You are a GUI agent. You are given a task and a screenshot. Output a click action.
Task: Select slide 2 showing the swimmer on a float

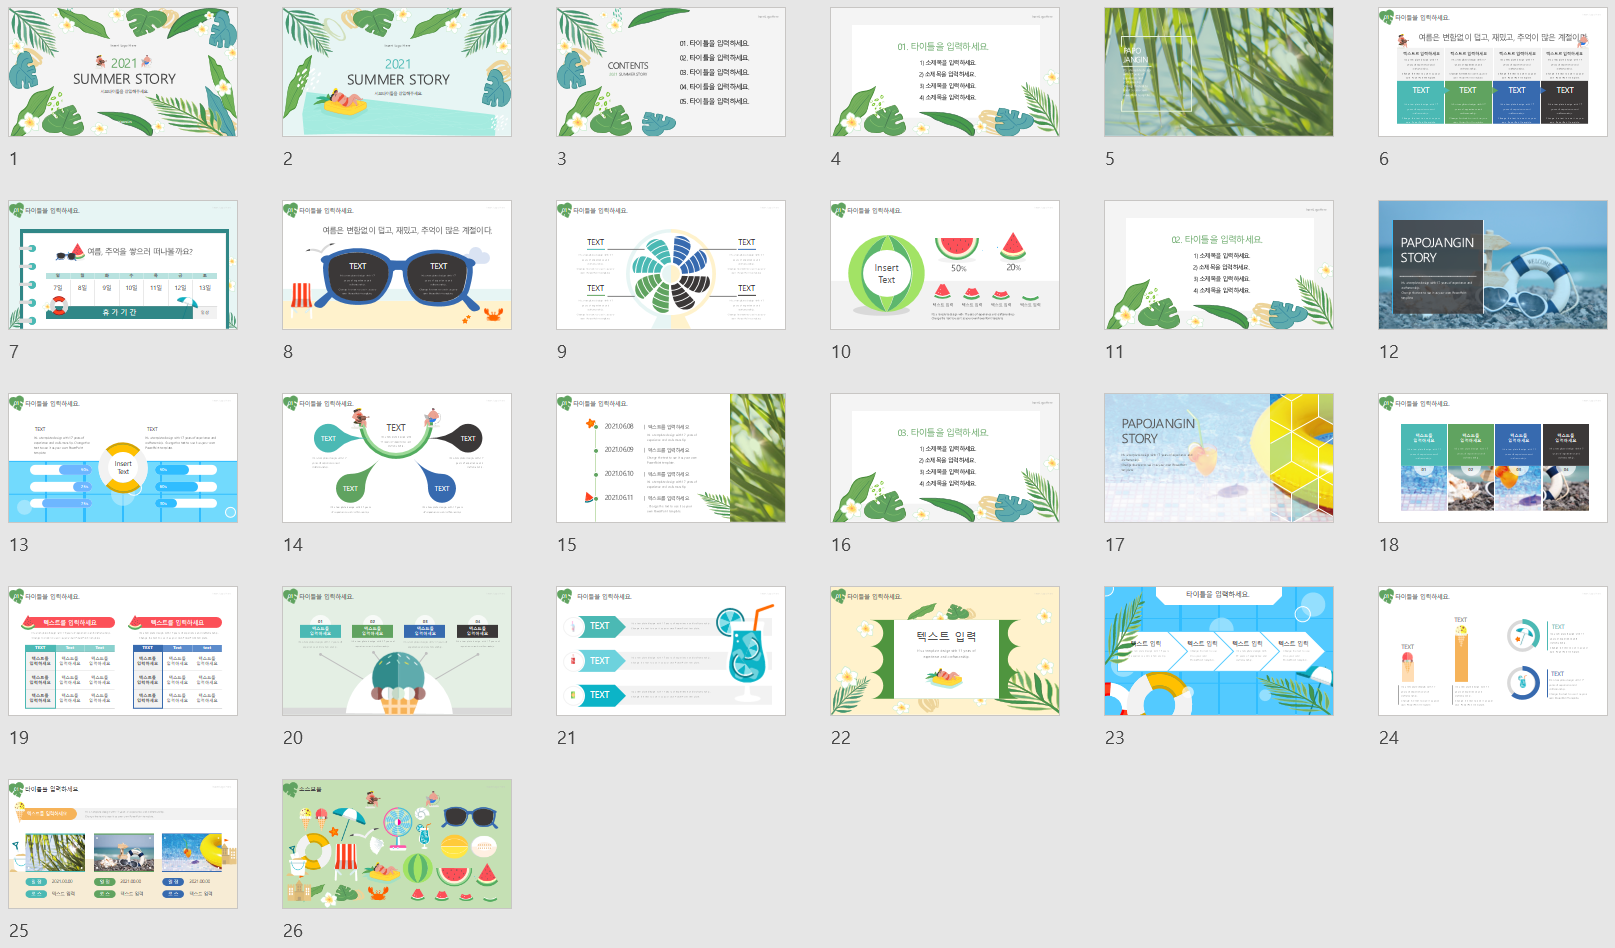(x=397, y=72)
